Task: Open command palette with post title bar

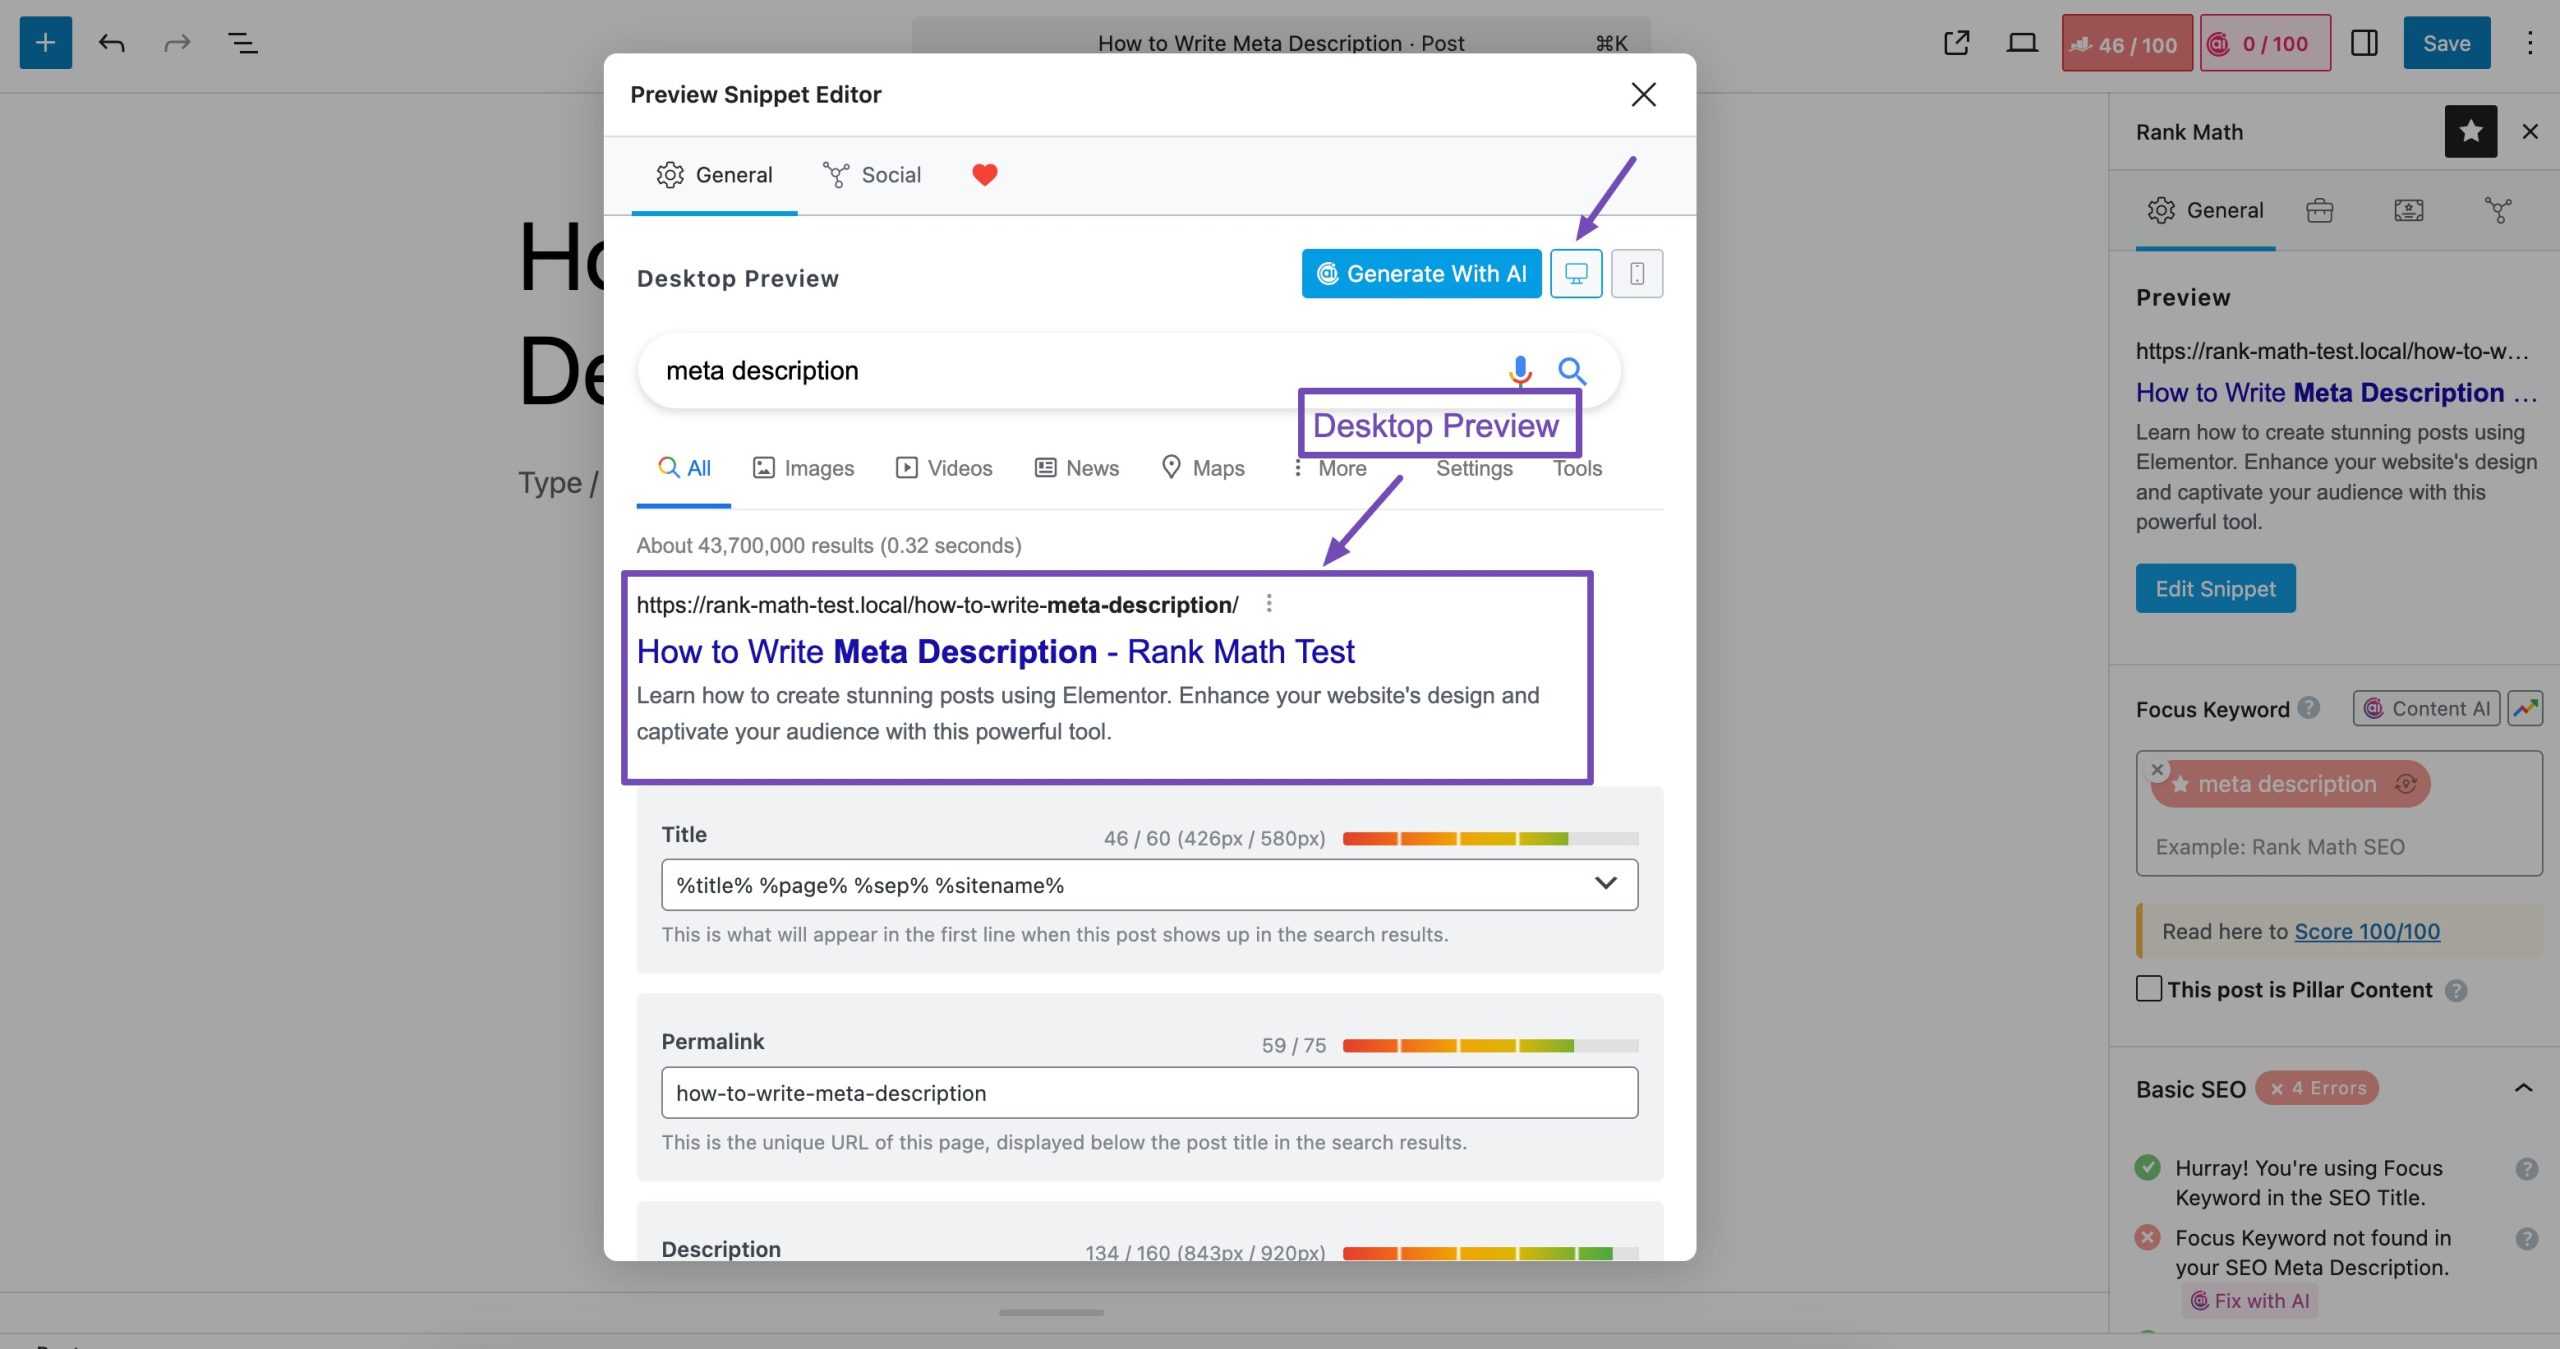Action: coord(1281,43)
